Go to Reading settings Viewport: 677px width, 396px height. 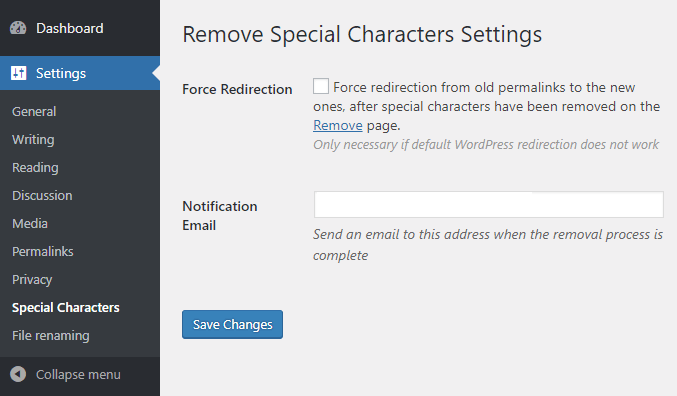35,168
